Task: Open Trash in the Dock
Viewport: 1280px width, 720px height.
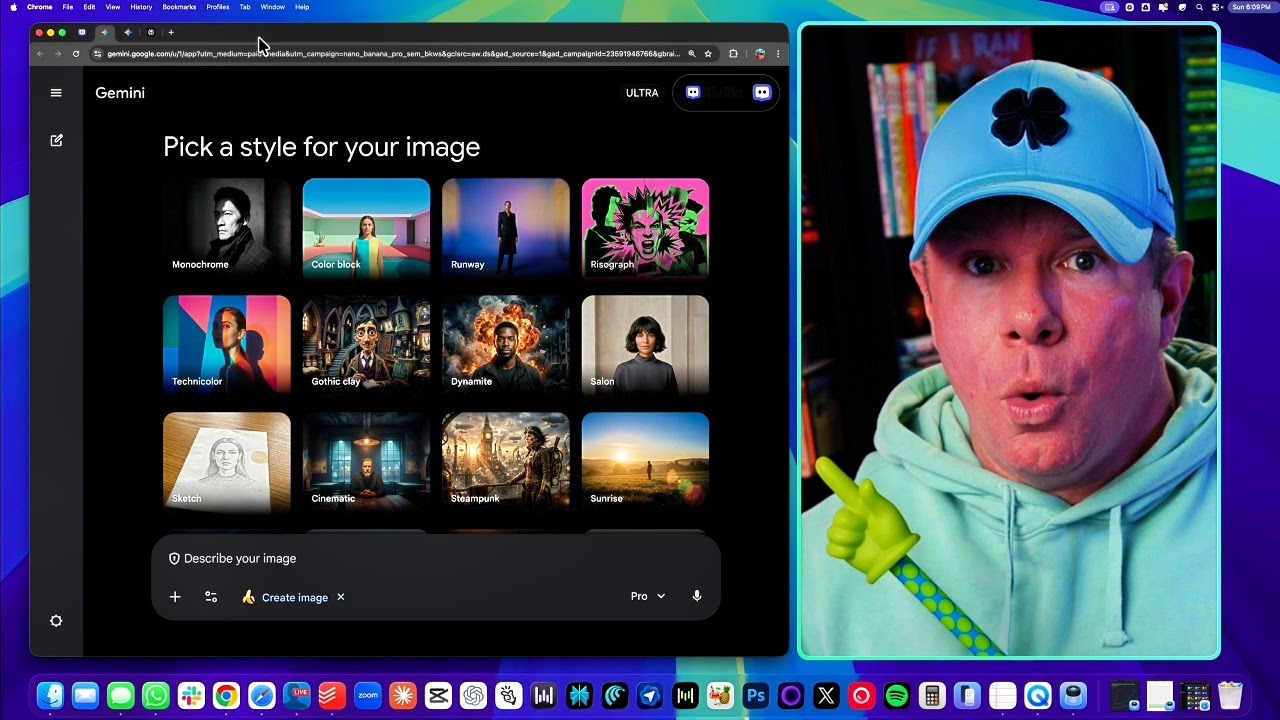Action: [x=1230, y=695]
